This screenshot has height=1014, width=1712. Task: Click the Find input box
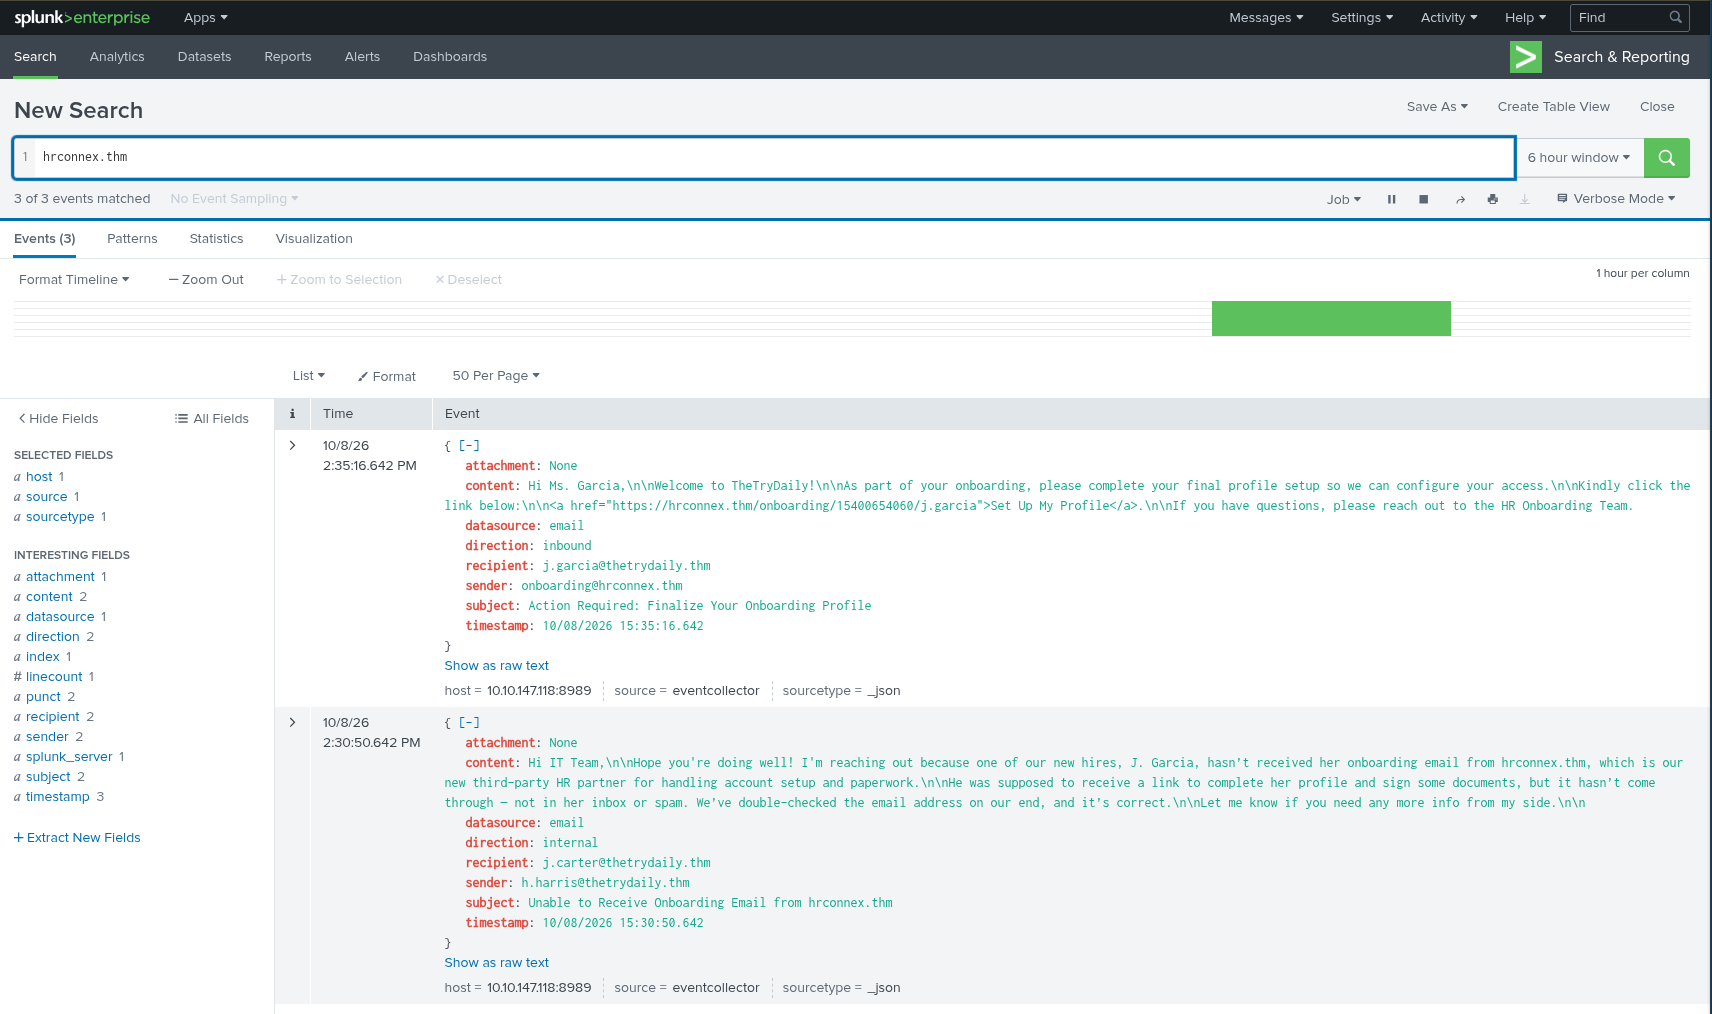point(1629,18)
